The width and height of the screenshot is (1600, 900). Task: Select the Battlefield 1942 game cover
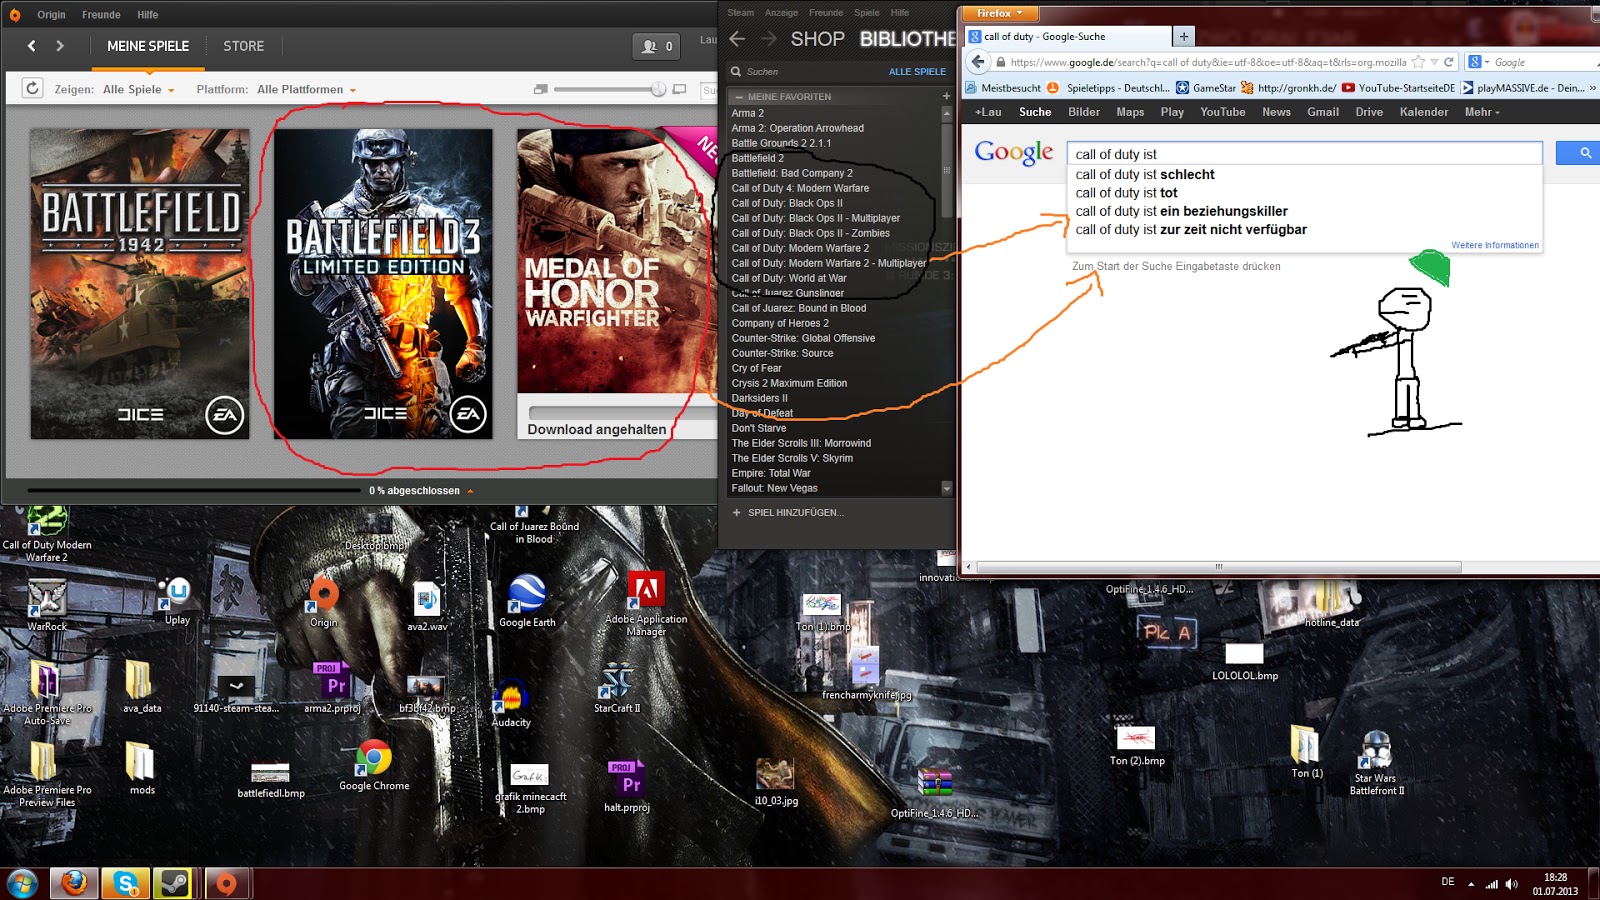click(140, 284)
